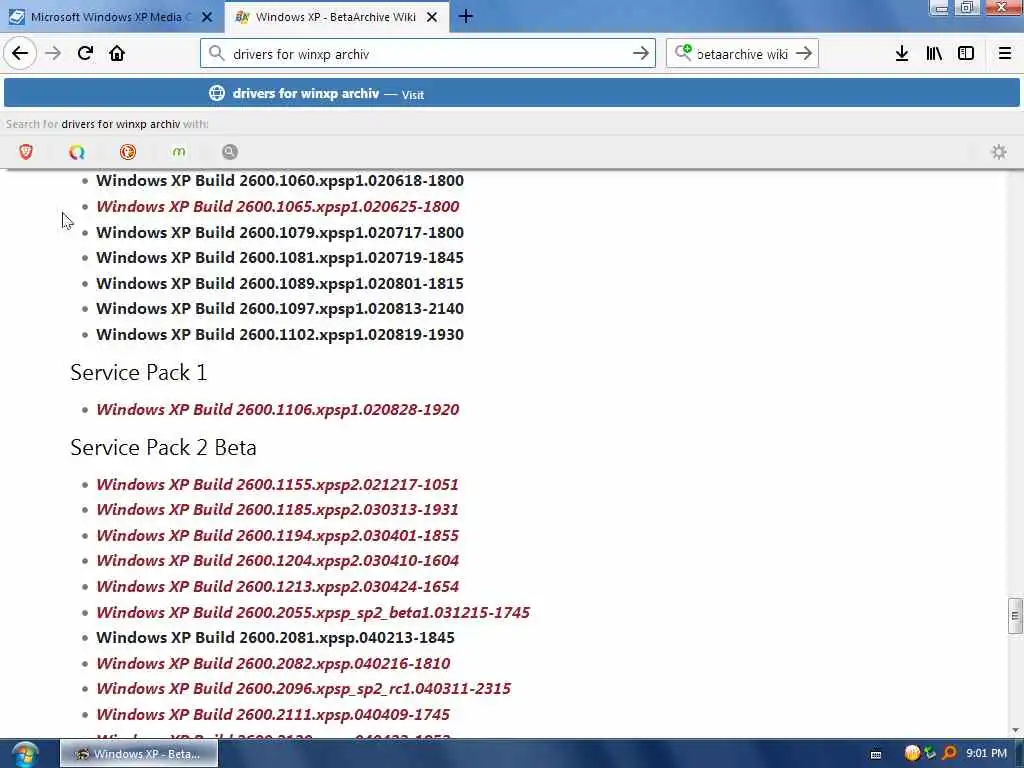
Task: Close the Windows XP - BetaArchive Wiki tab
Action: pyautogui.click(x=432, y=17)
